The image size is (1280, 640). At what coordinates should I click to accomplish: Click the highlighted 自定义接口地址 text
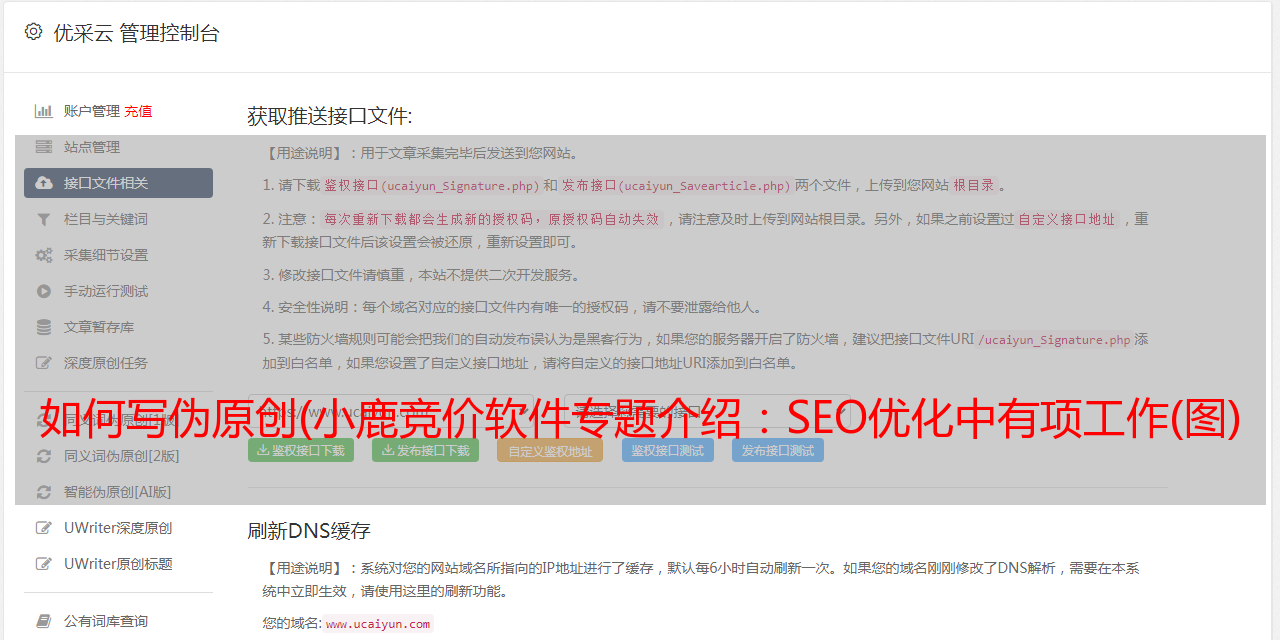tap(1066, 219)
